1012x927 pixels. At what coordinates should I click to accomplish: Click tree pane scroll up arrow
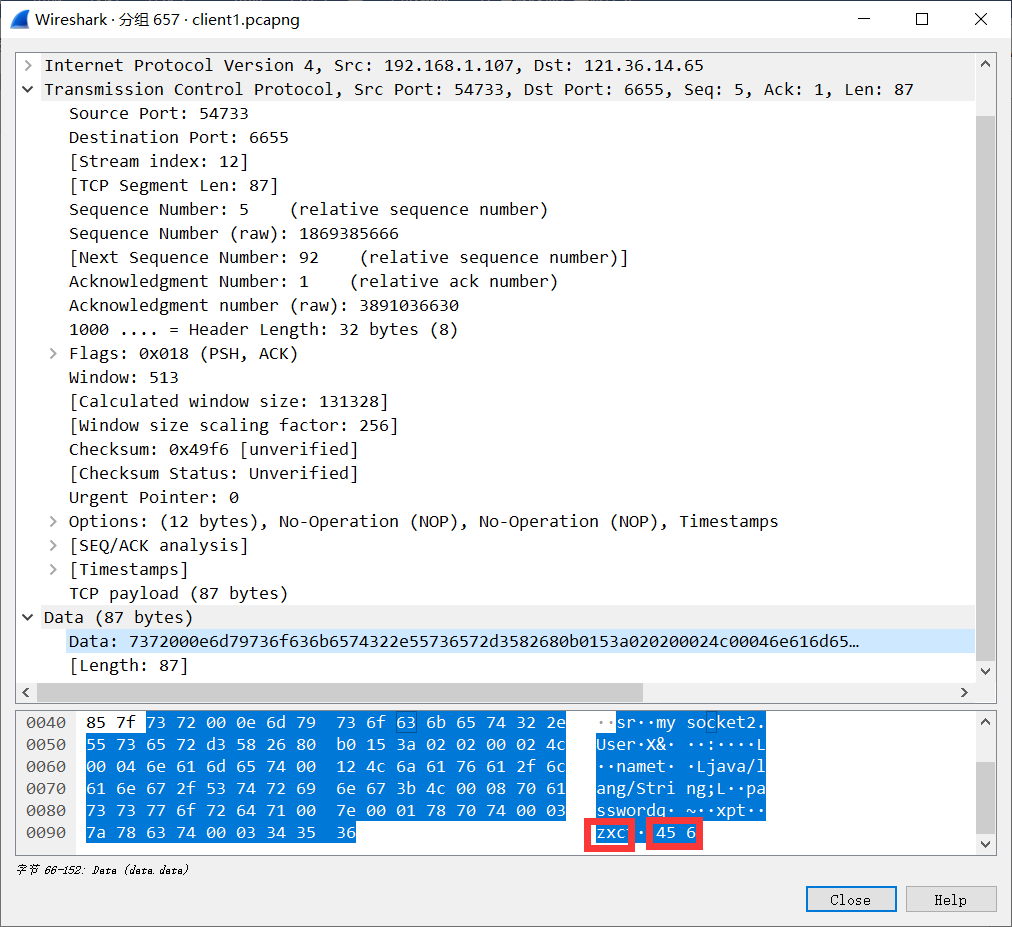click(x=985, y=64)
